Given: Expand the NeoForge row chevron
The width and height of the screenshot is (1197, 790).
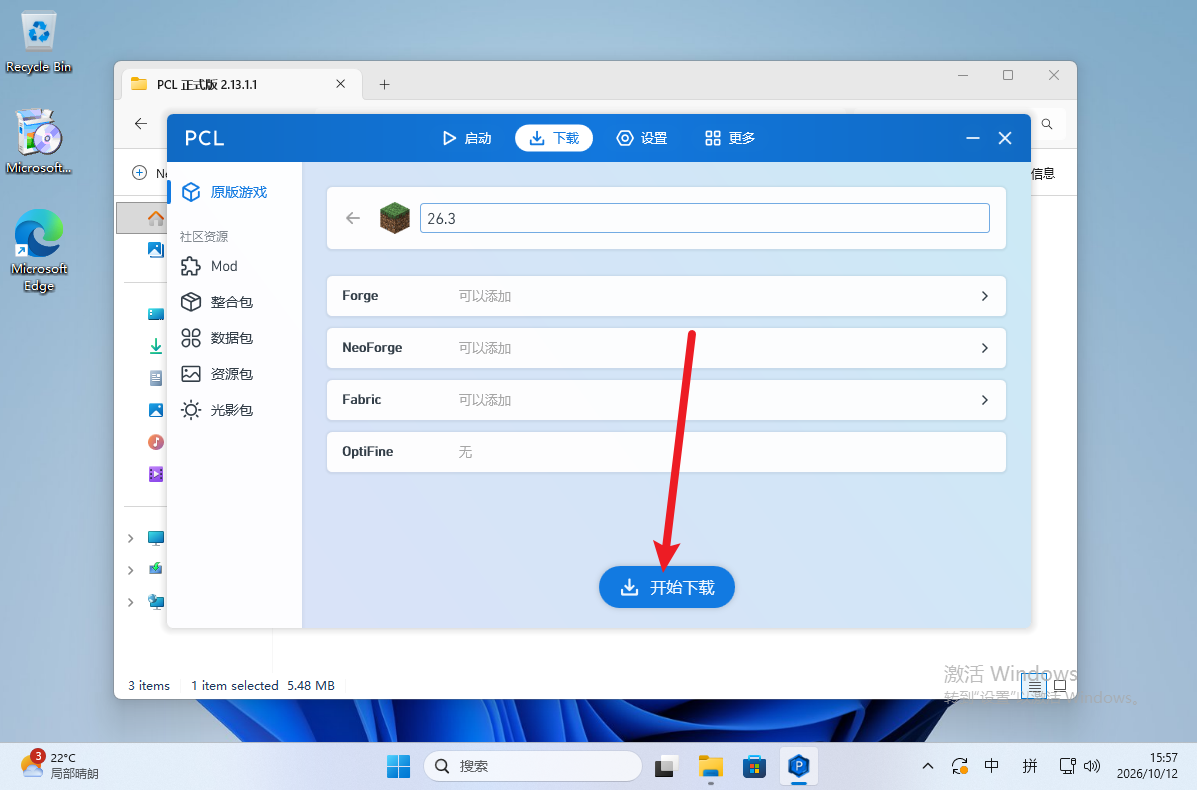Looking at the screenshot, I should coord(985,348).
